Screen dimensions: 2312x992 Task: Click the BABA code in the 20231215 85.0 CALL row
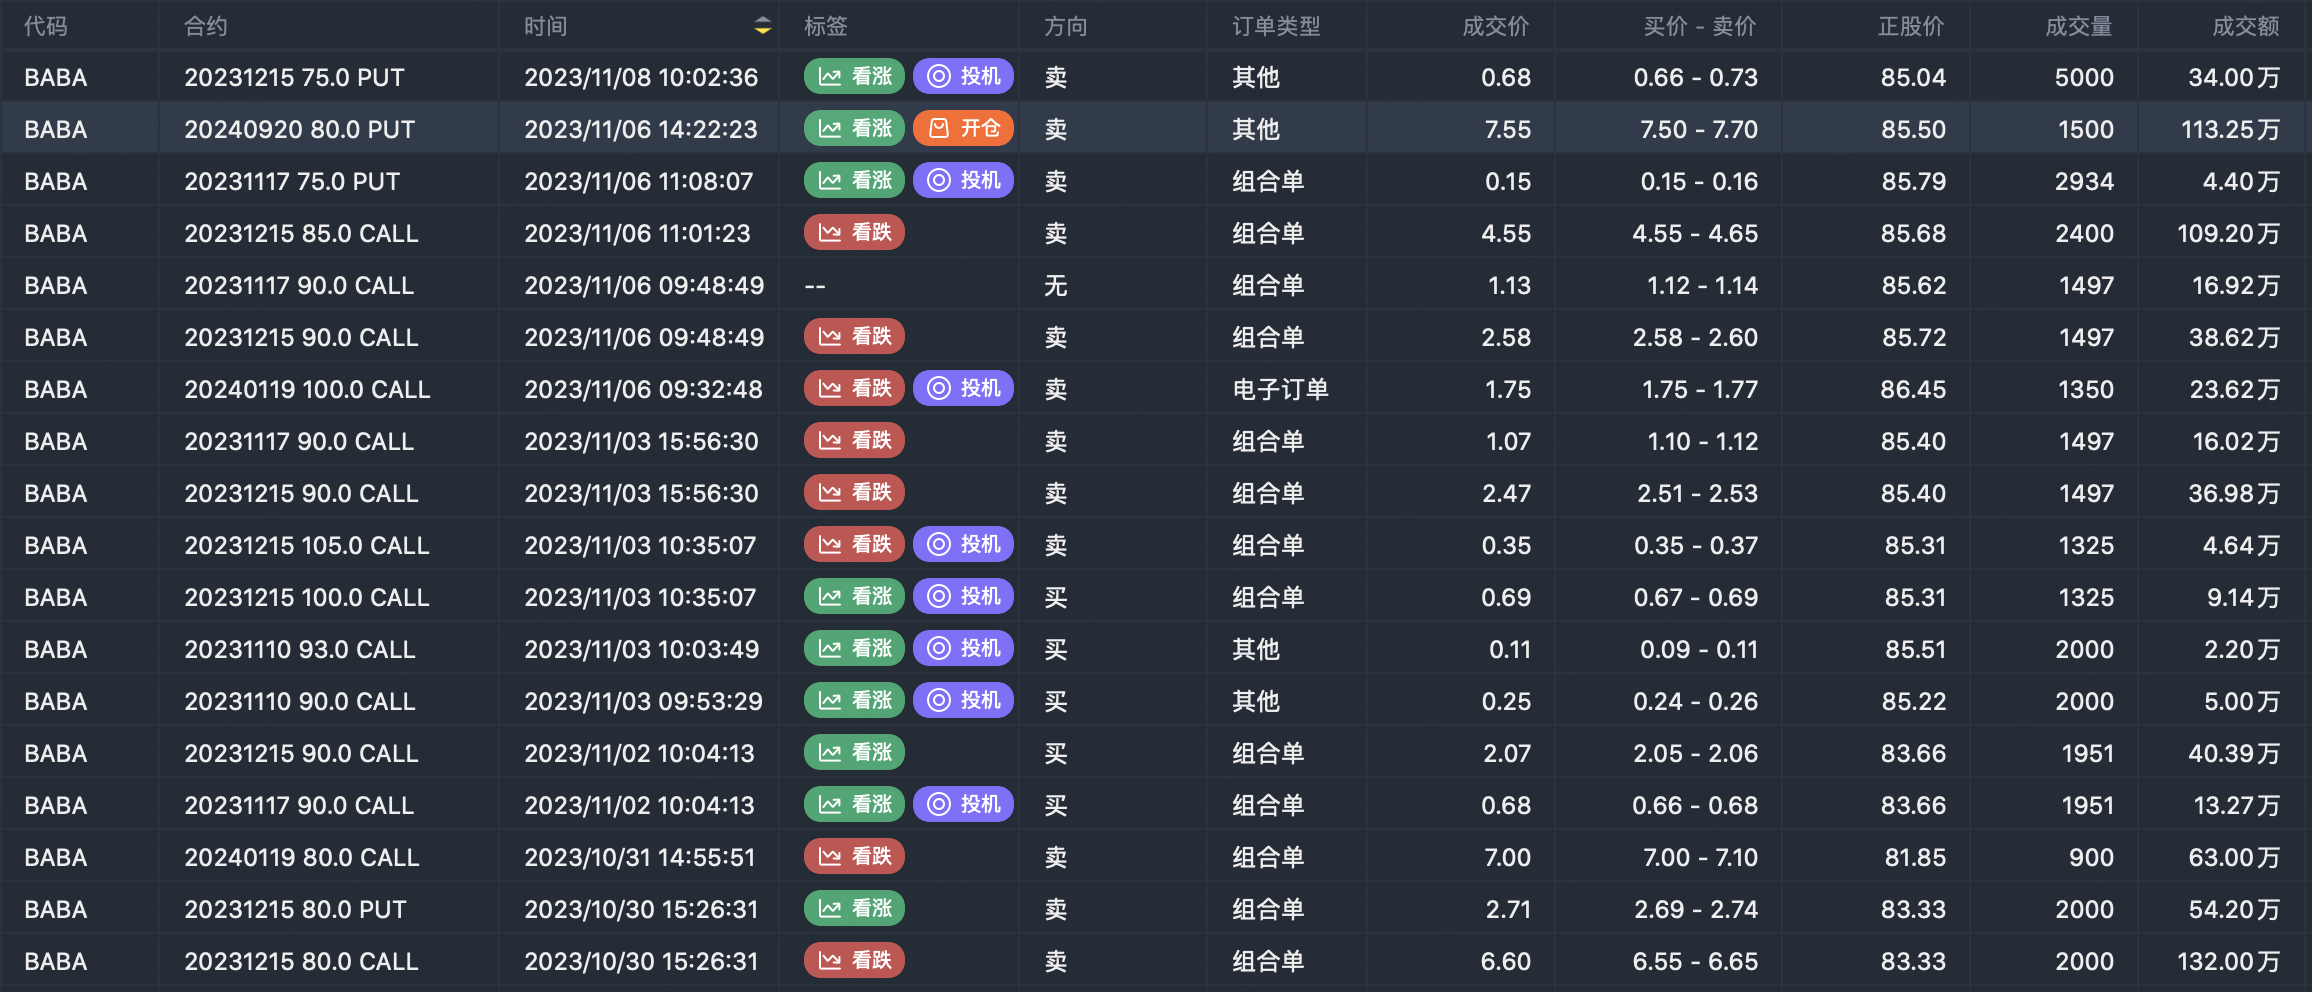tap(56, 233)
